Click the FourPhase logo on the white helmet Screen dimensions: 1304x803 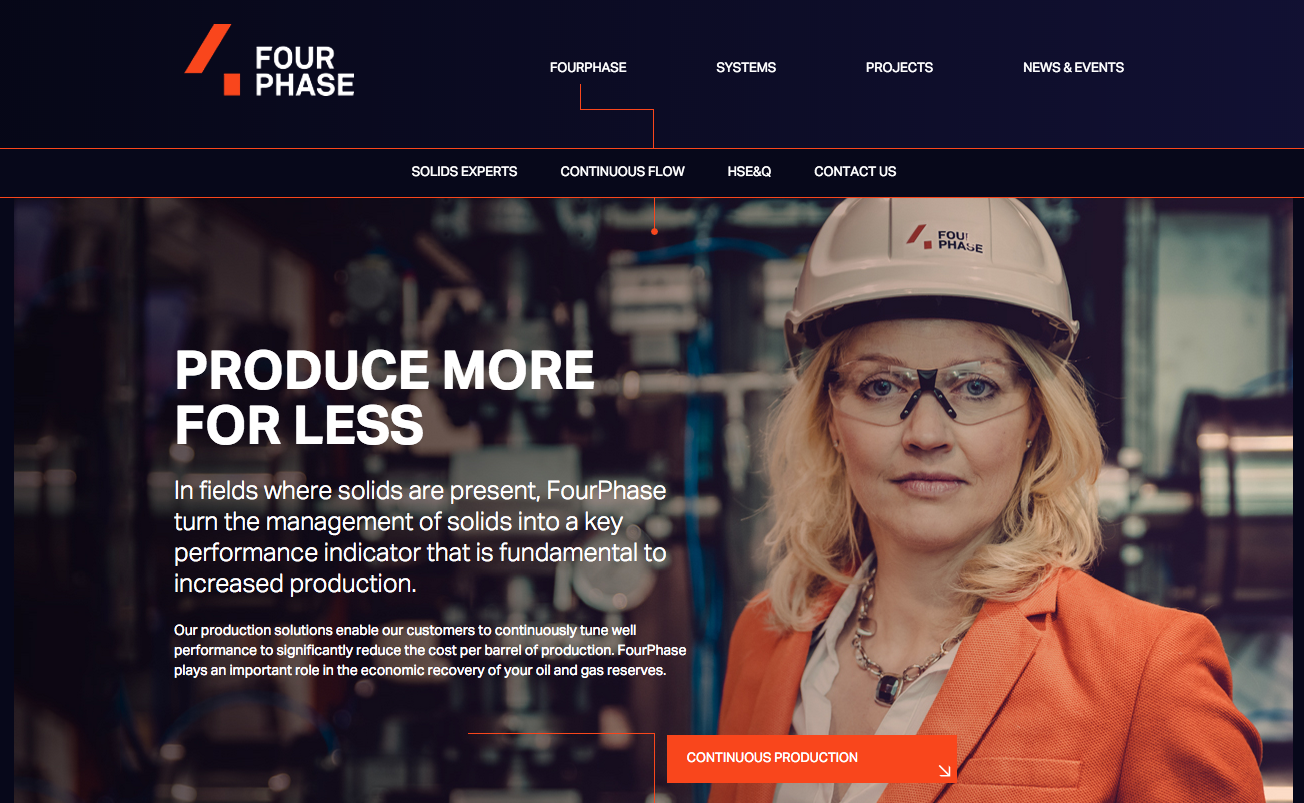945,239
